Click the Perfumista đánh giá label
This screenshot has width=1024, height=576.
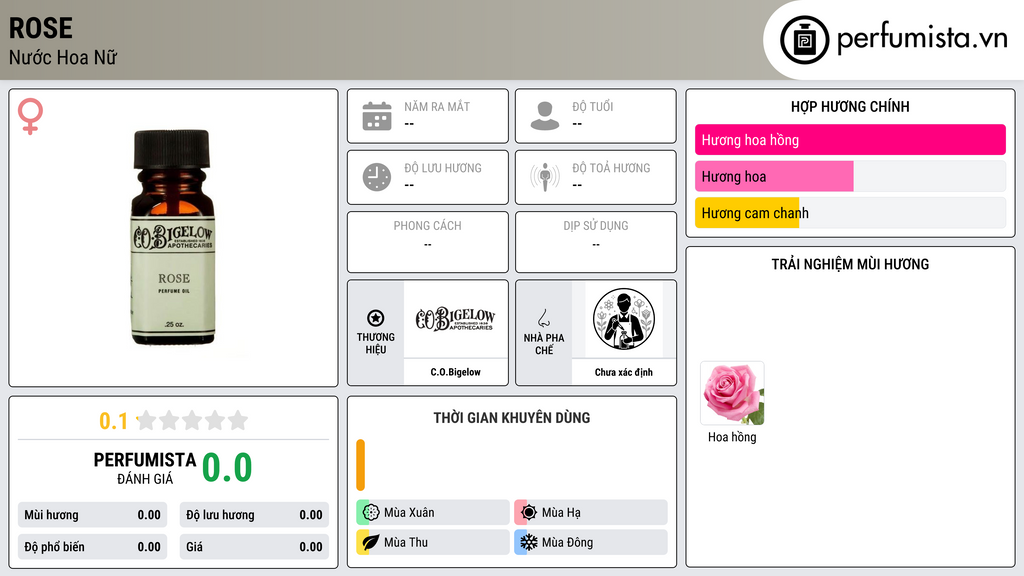click(x=145, y=468)
